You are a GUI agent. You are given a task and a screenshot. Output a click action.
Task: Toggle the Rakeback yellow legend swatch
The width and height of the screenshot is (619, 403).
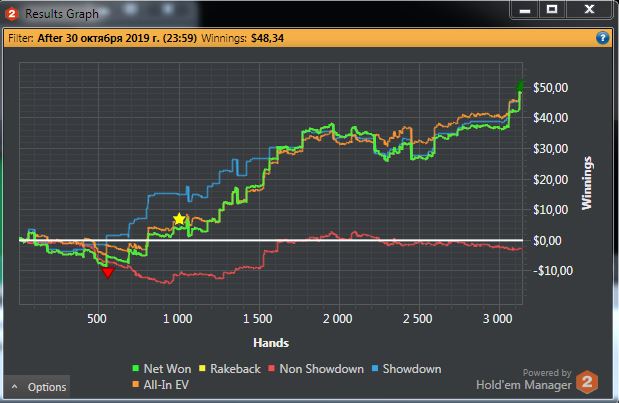click(x=202, y=369)
